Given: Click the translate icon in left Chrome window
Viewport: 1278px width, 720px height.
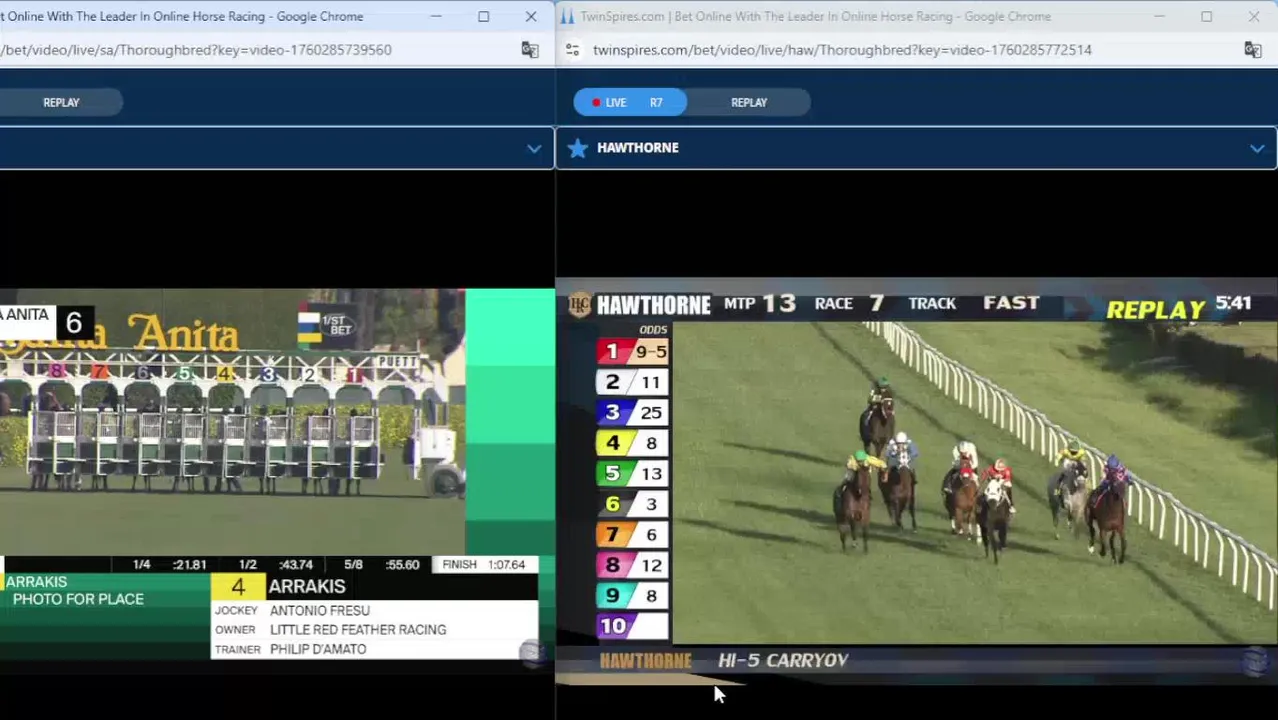Looking at the screenshot, I should pyautogui.click(x=530, y=50).
